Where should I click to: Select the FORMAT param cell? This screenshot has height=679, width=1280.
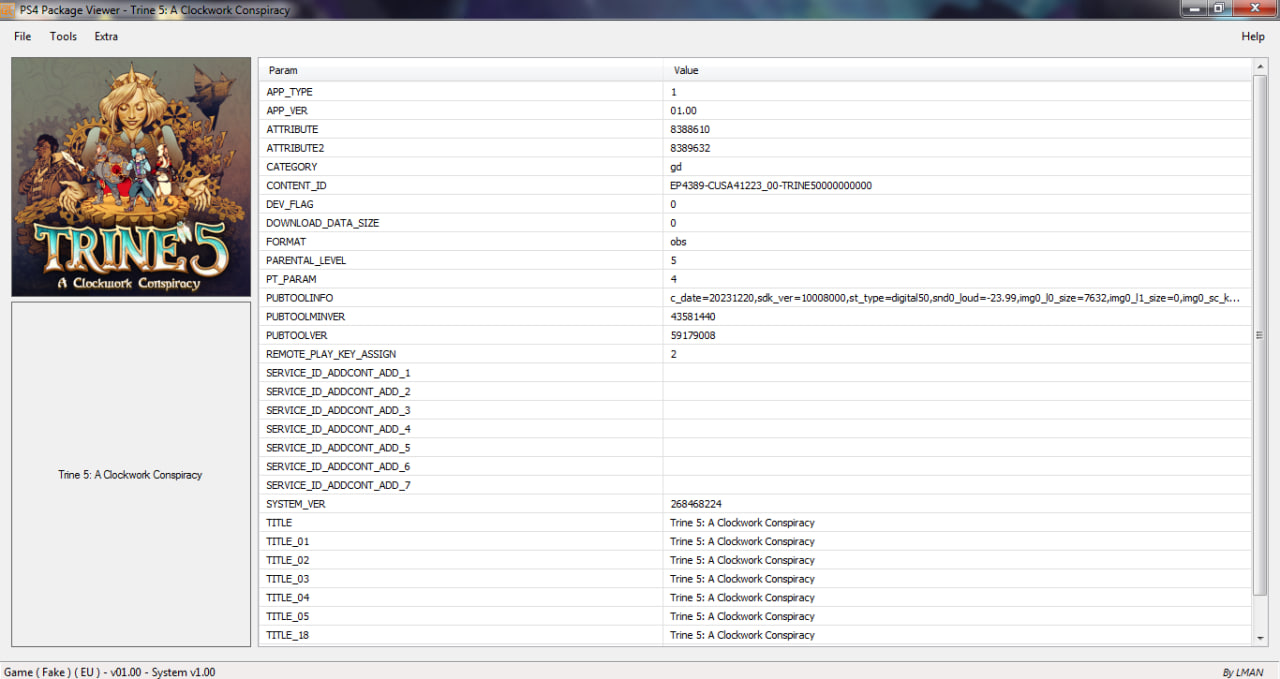pyautogui.click(x=461, y=242)
